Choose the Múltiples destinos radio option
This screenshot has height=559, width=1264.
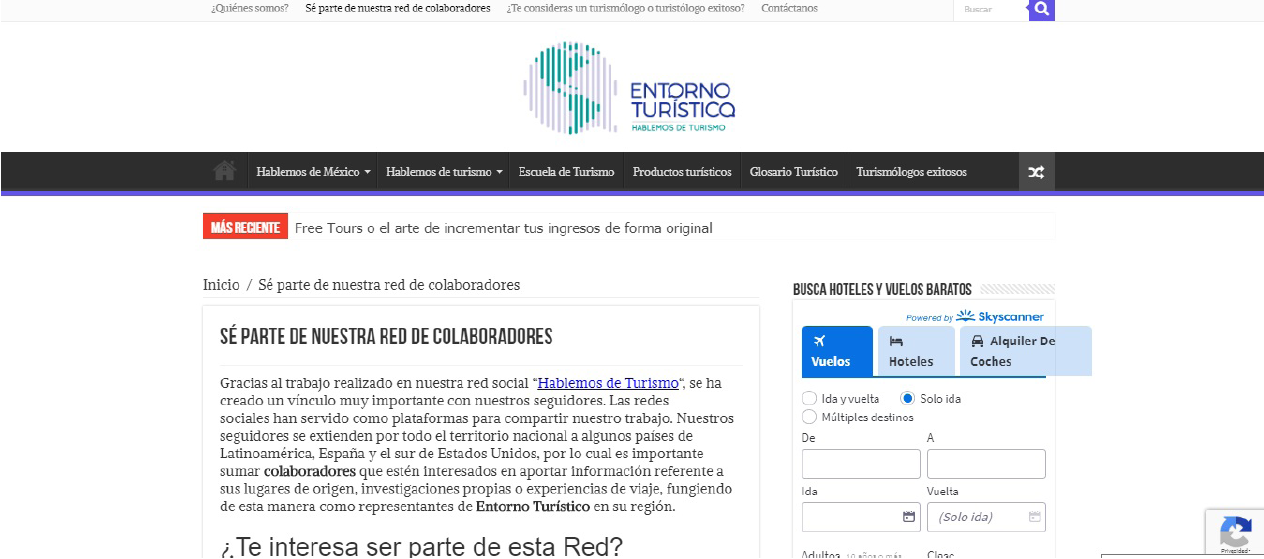point(810,417)
